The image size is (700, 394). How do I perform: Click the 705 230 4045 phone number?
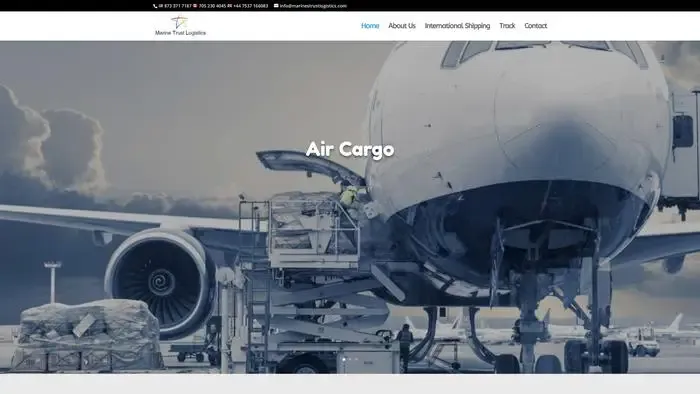pyautogui.click(x=212, y=6)
